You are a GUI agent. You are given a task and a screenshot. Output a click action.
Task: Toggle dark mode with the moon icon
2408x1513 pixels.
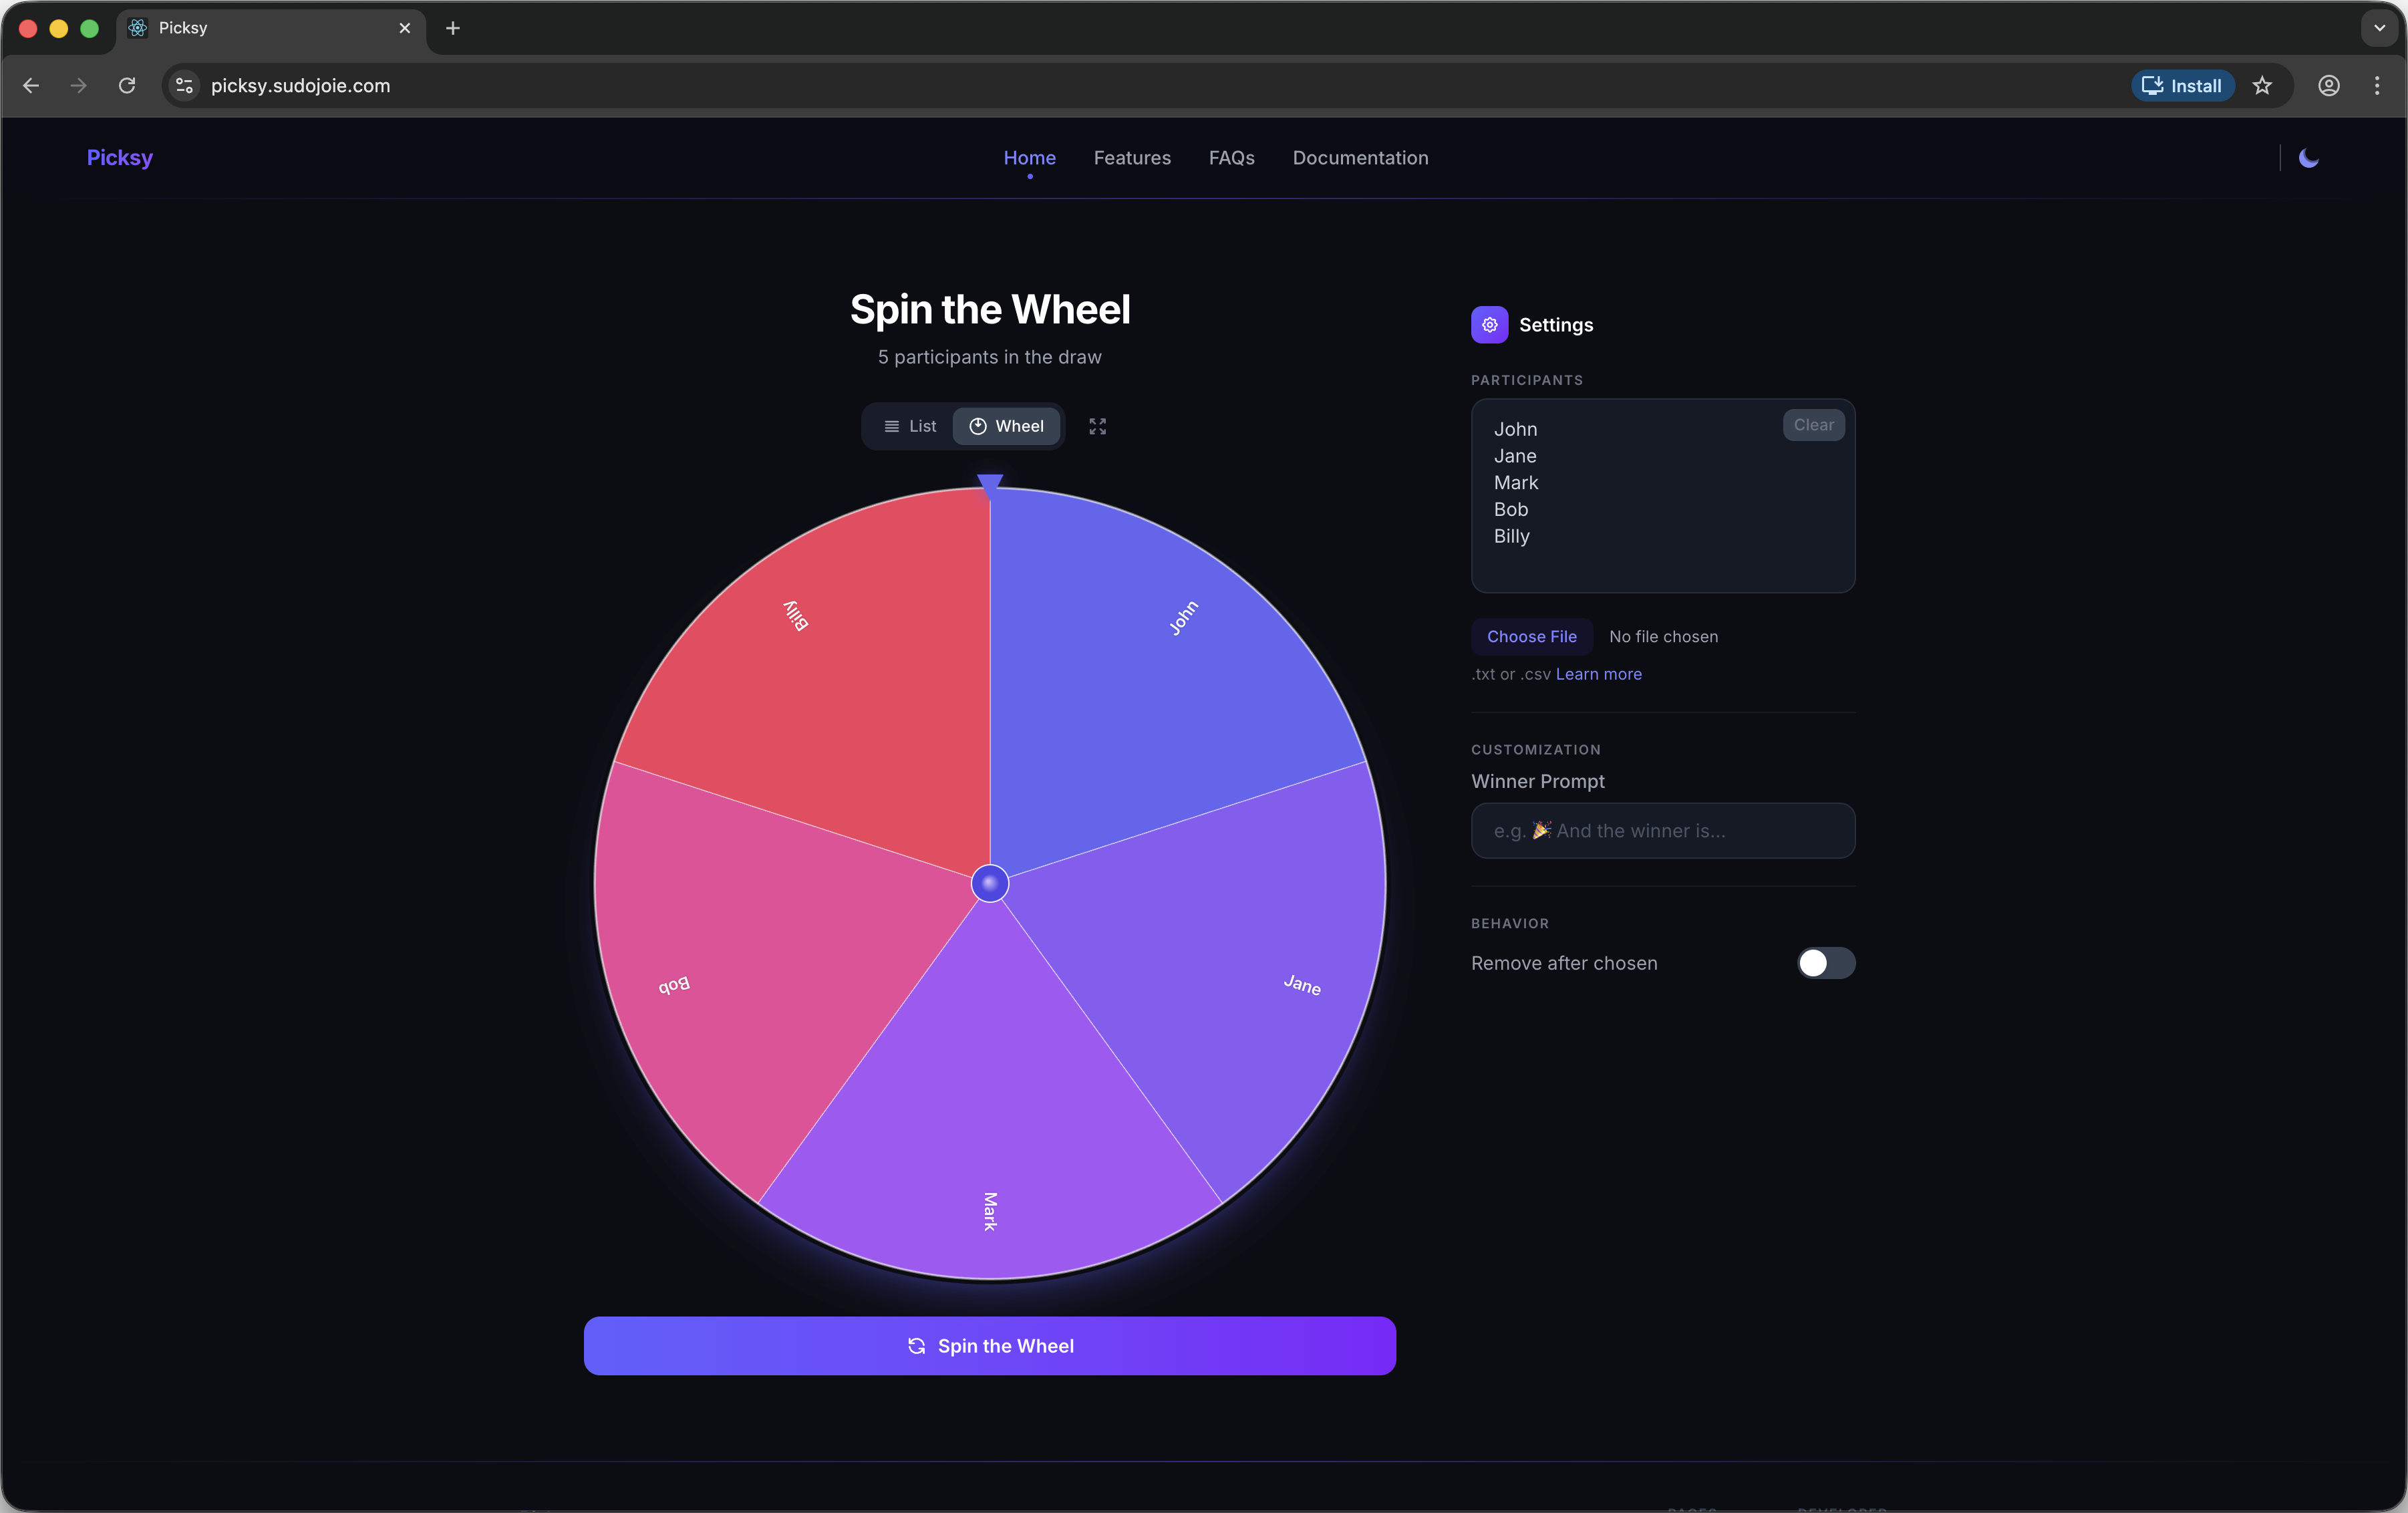[2308, 157]
